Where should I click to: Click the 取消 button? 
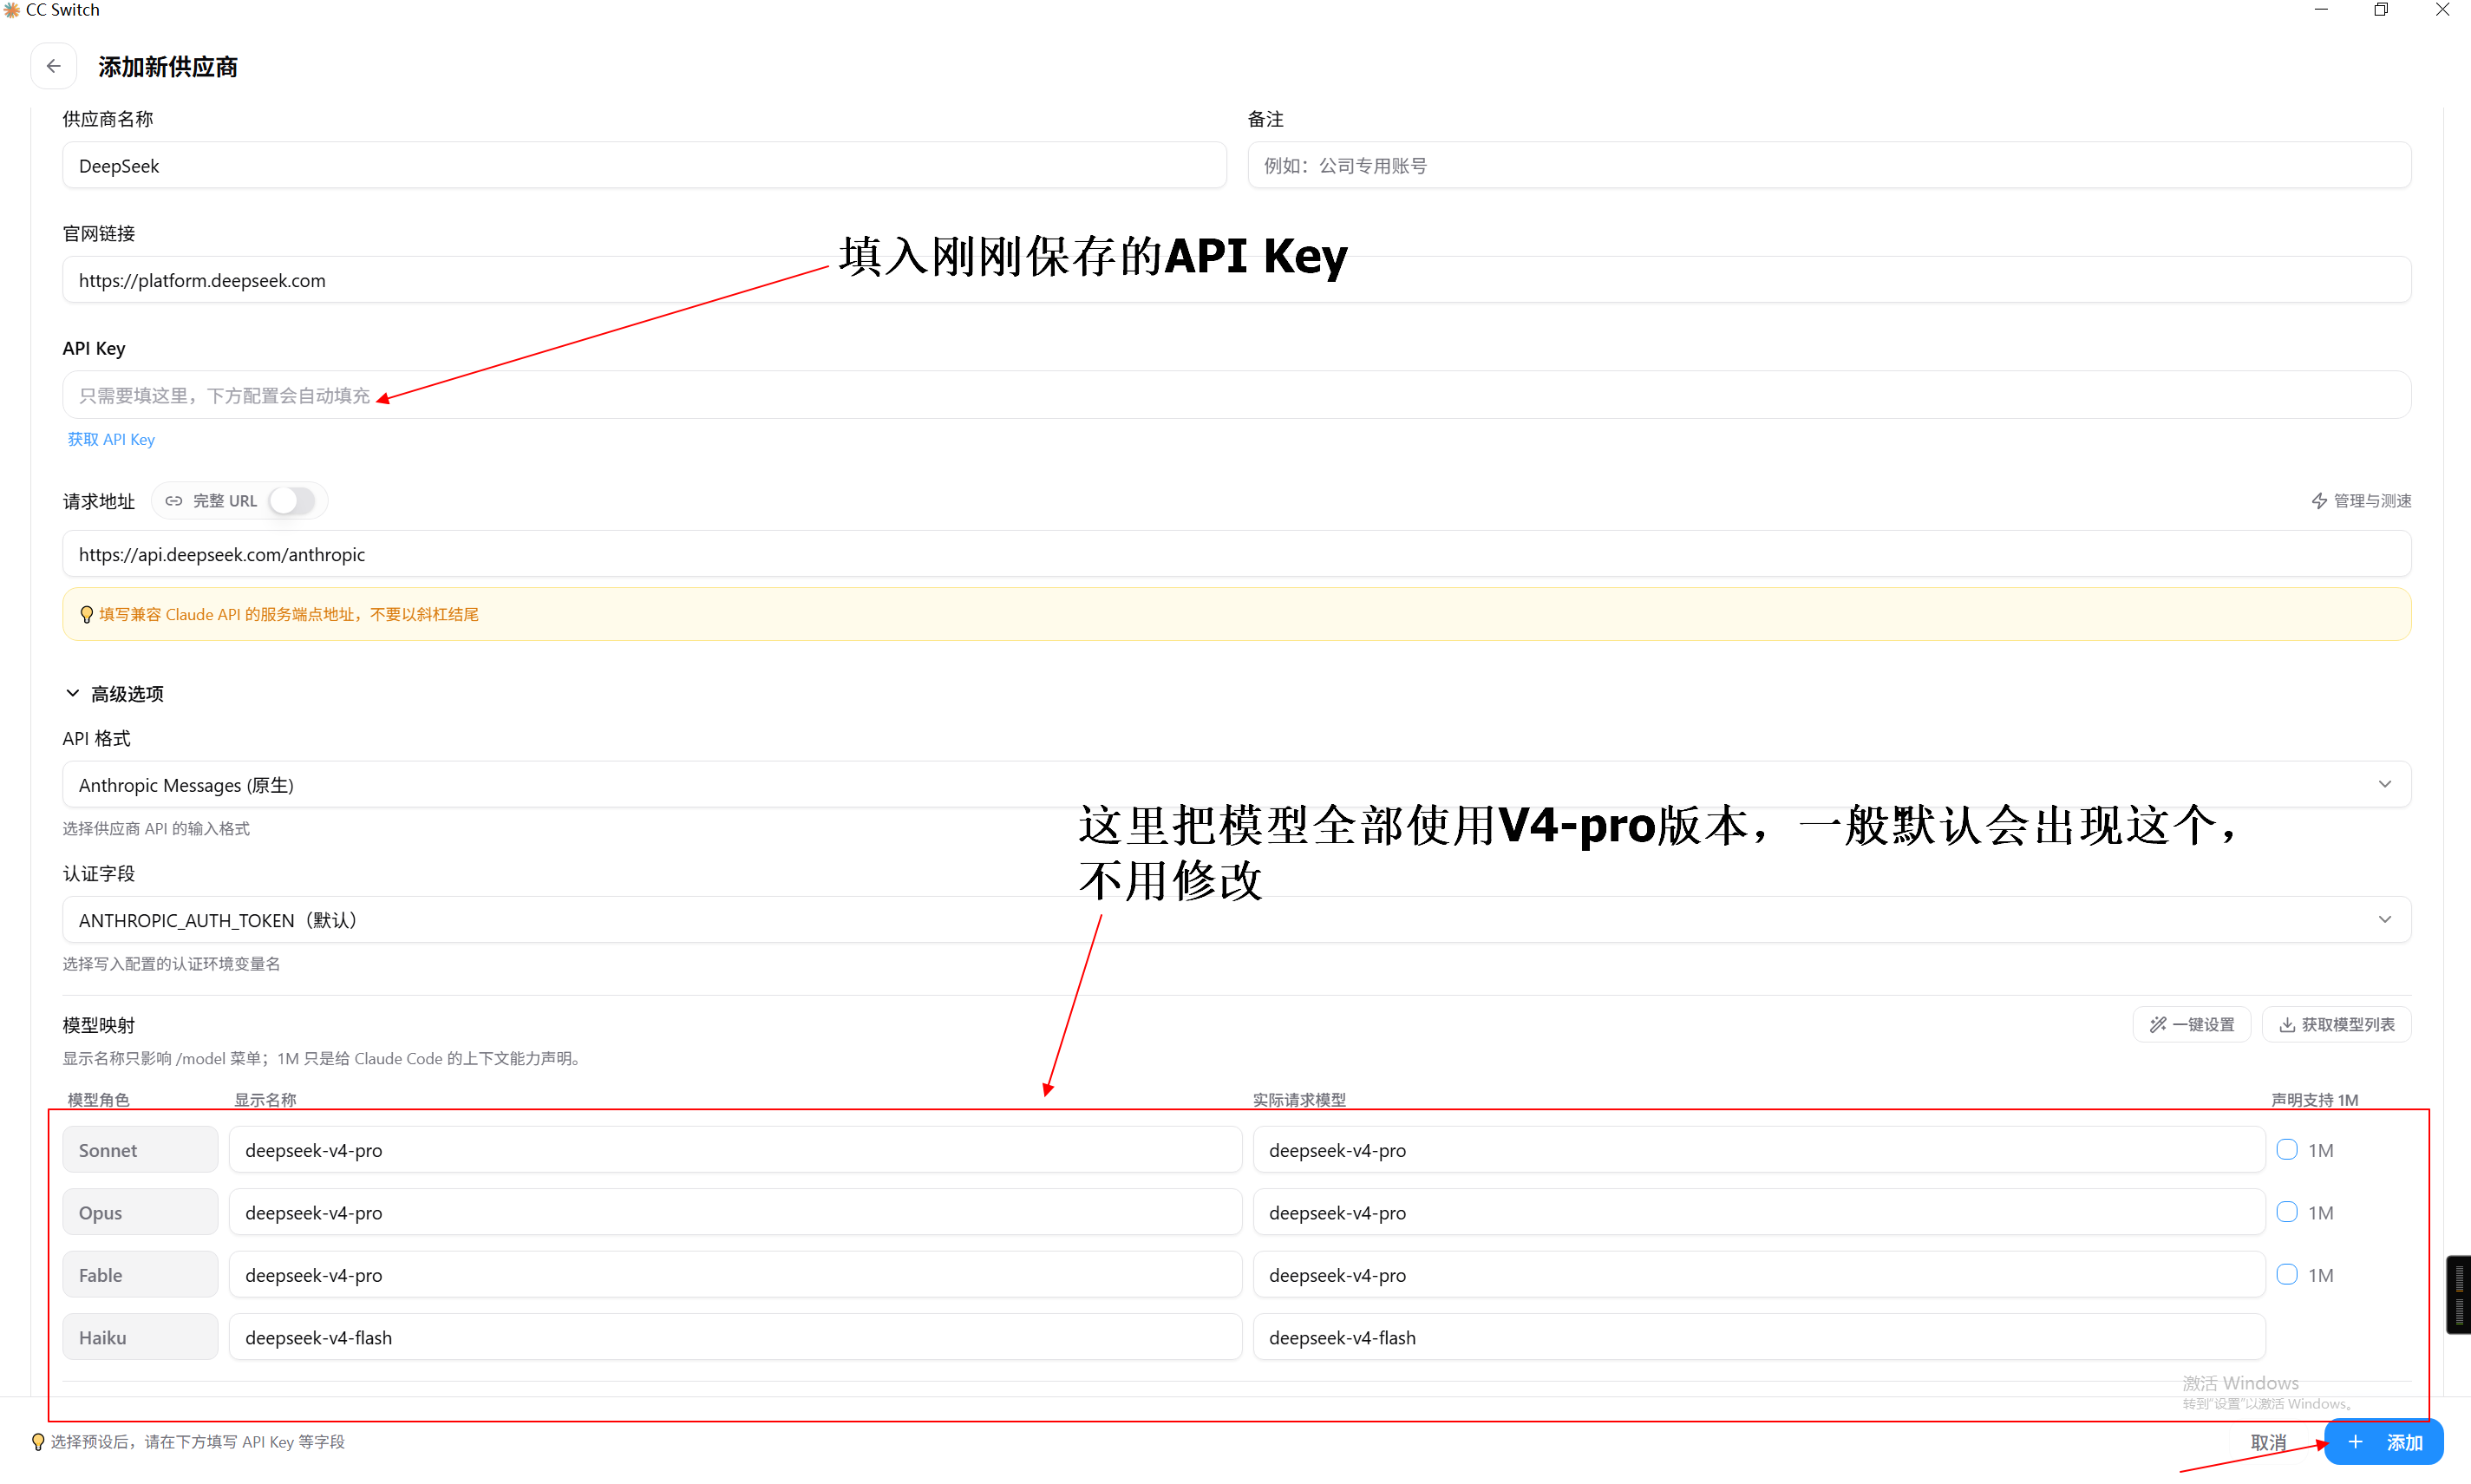tap(2268, 1443)
